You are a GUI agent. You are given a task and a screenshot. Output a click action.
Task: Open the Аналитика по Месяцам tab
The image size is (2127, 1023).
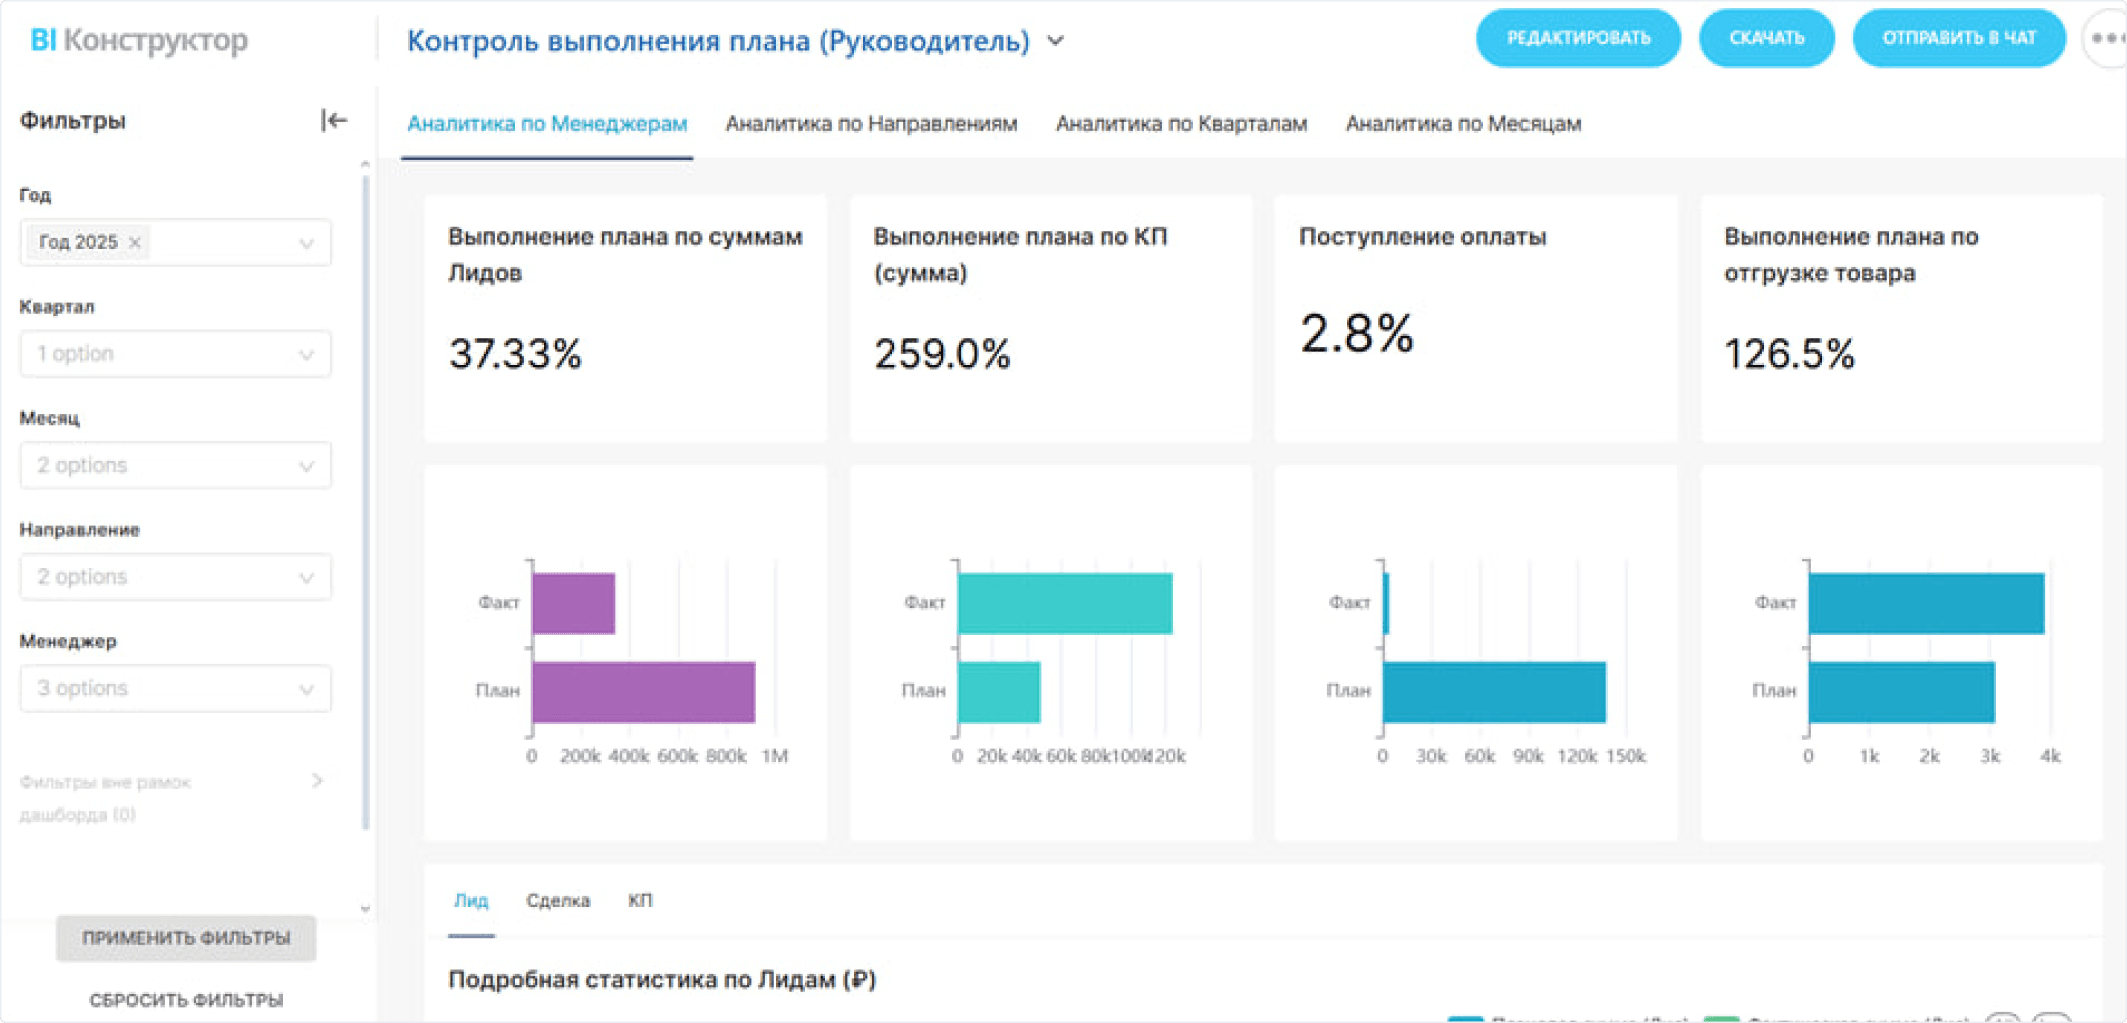tap(1463, 124)
